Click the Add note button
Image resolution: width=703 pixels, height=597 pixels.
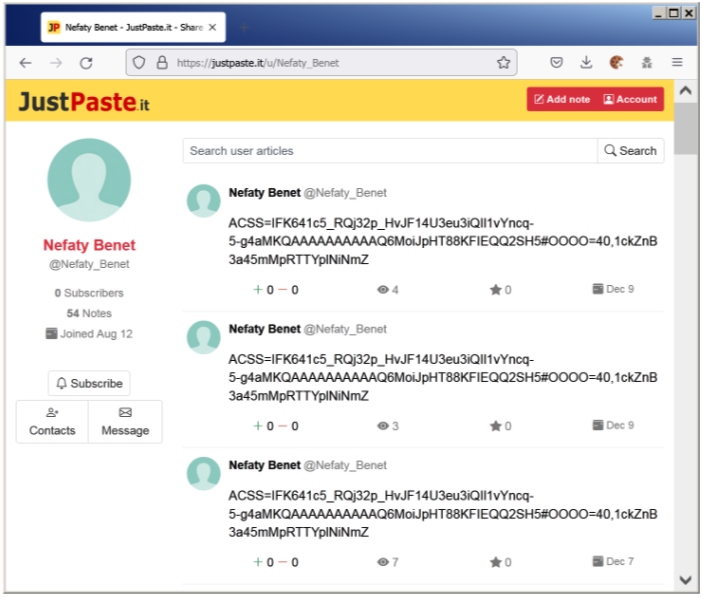(562, 100)
